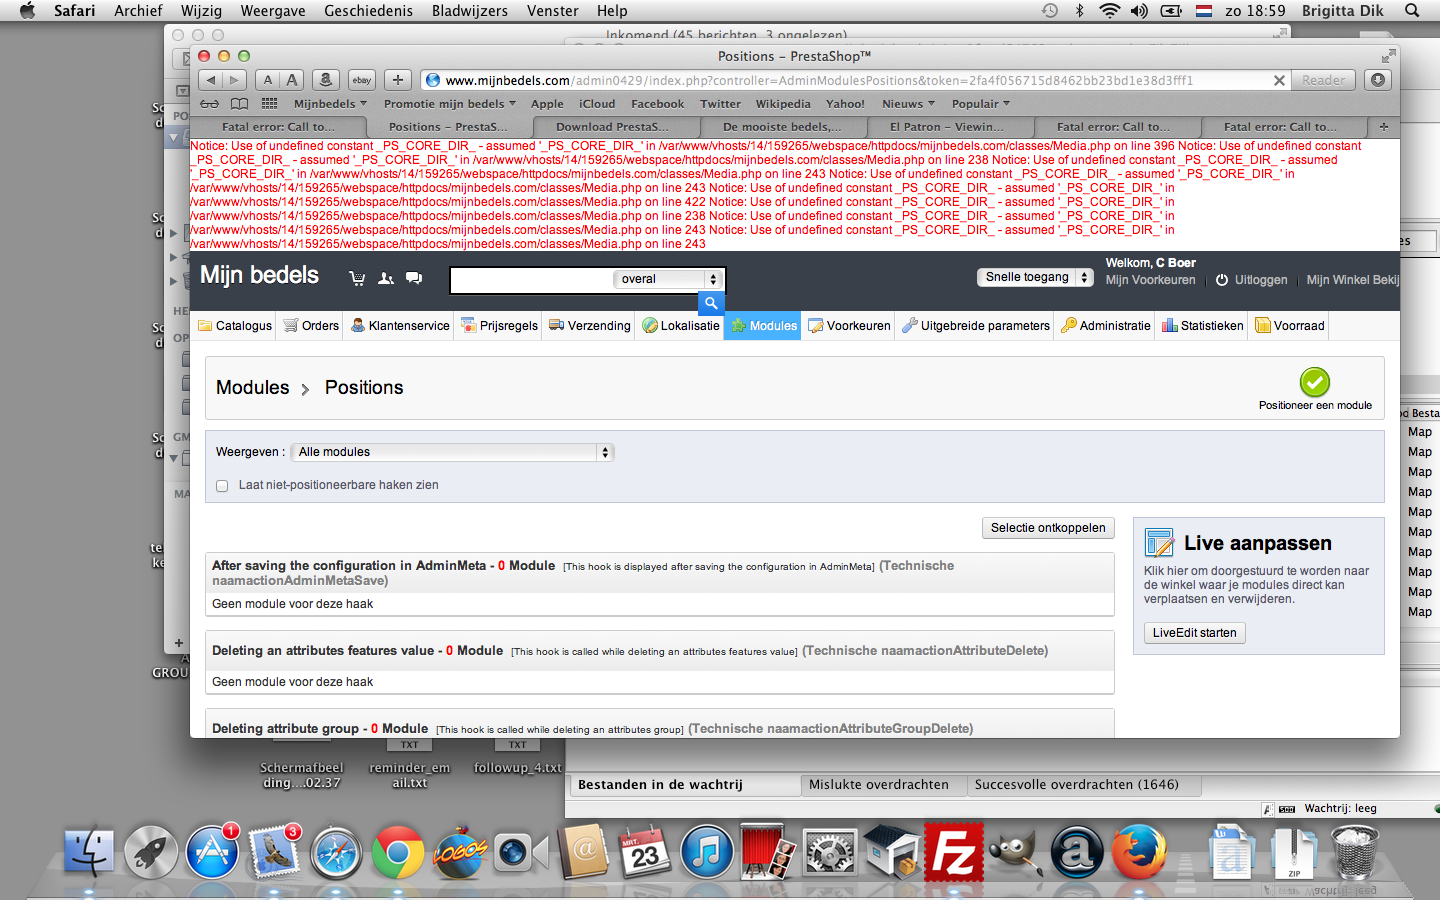The height and width of the screenshot is (900, 1440).
Task: Click the green Positioneer een module icon
Action: pos(1315,381)
